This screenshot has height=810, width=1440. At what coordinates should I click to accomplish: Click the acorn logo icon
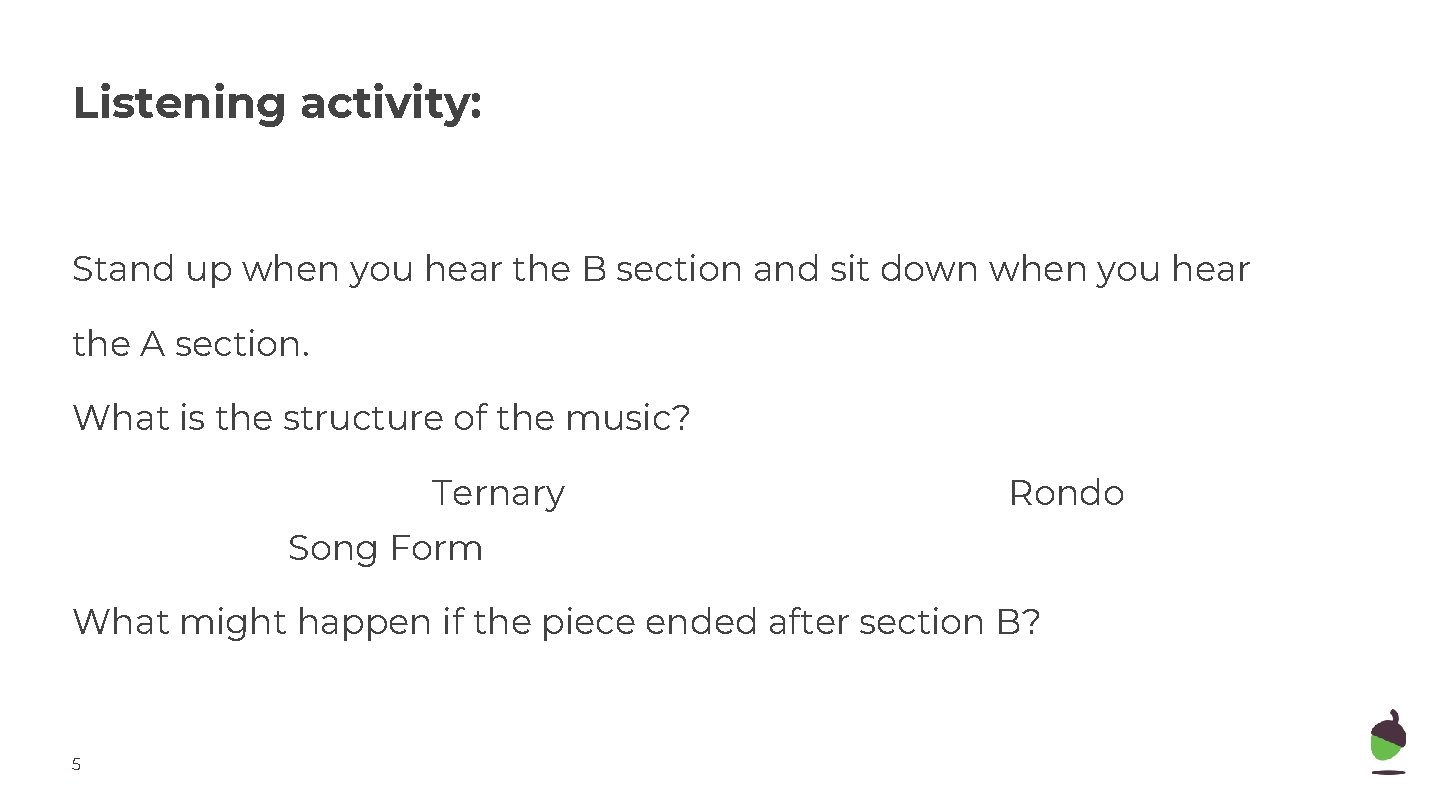pos(1388,742)
